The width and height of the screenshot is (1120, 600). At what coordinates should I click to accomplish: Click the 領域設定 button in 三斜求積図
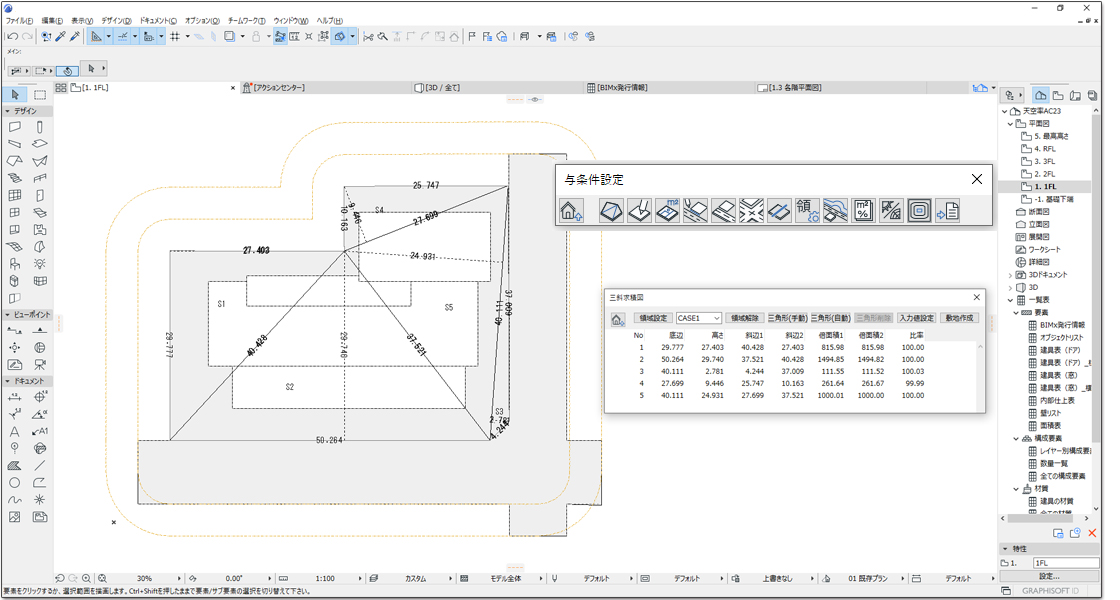653,318
